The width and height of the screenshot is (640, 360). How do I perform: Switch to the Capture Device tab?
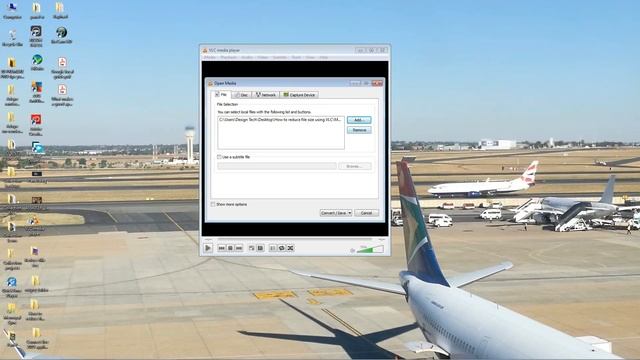[299, 95]
